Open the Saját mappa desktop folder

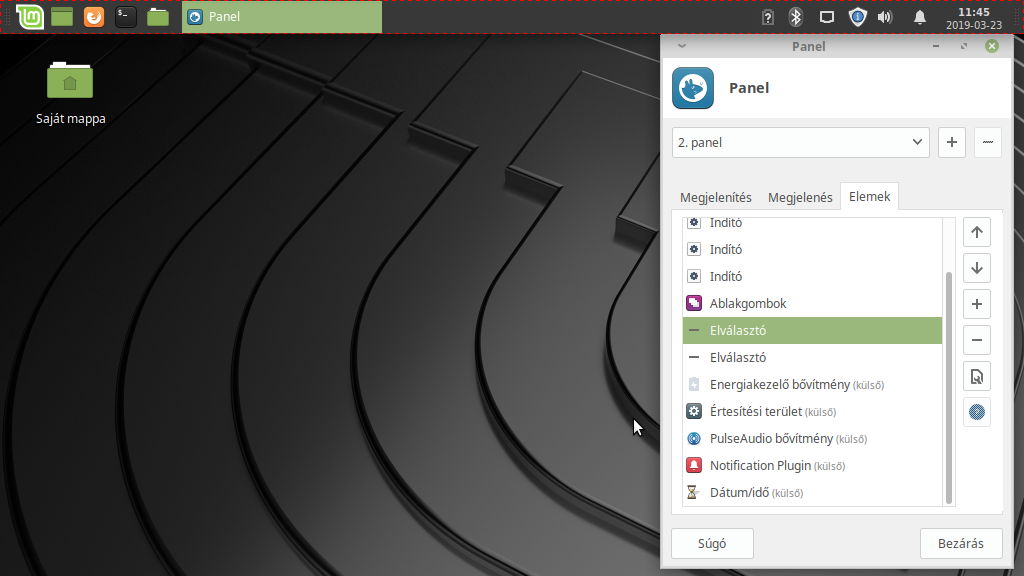71,93
